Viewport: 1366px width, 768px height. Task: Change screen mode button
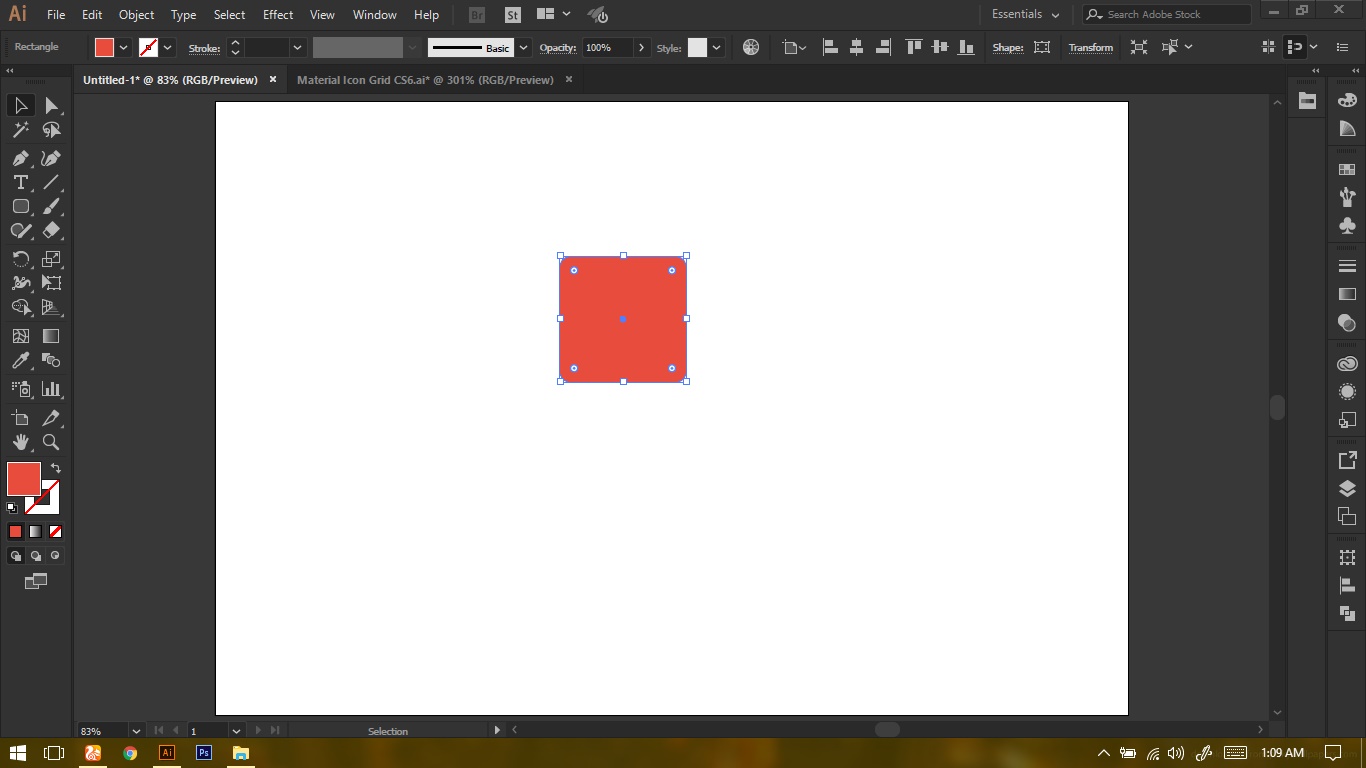coord(35,581)
